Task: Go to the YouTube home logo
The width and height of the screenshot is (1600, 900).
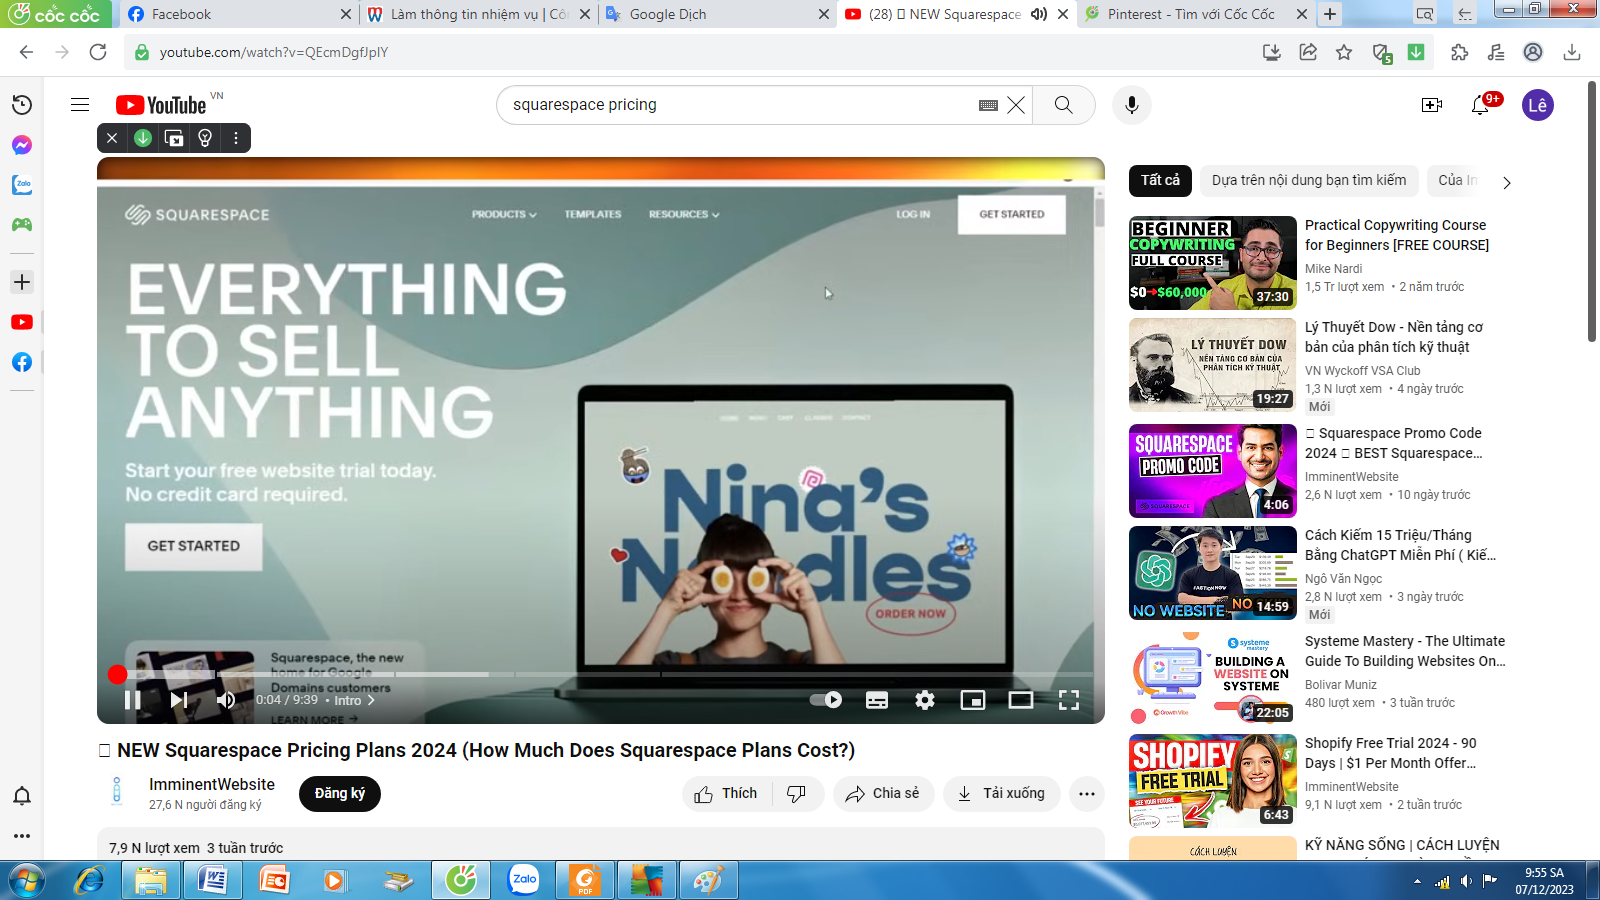Action: [162, 105]
